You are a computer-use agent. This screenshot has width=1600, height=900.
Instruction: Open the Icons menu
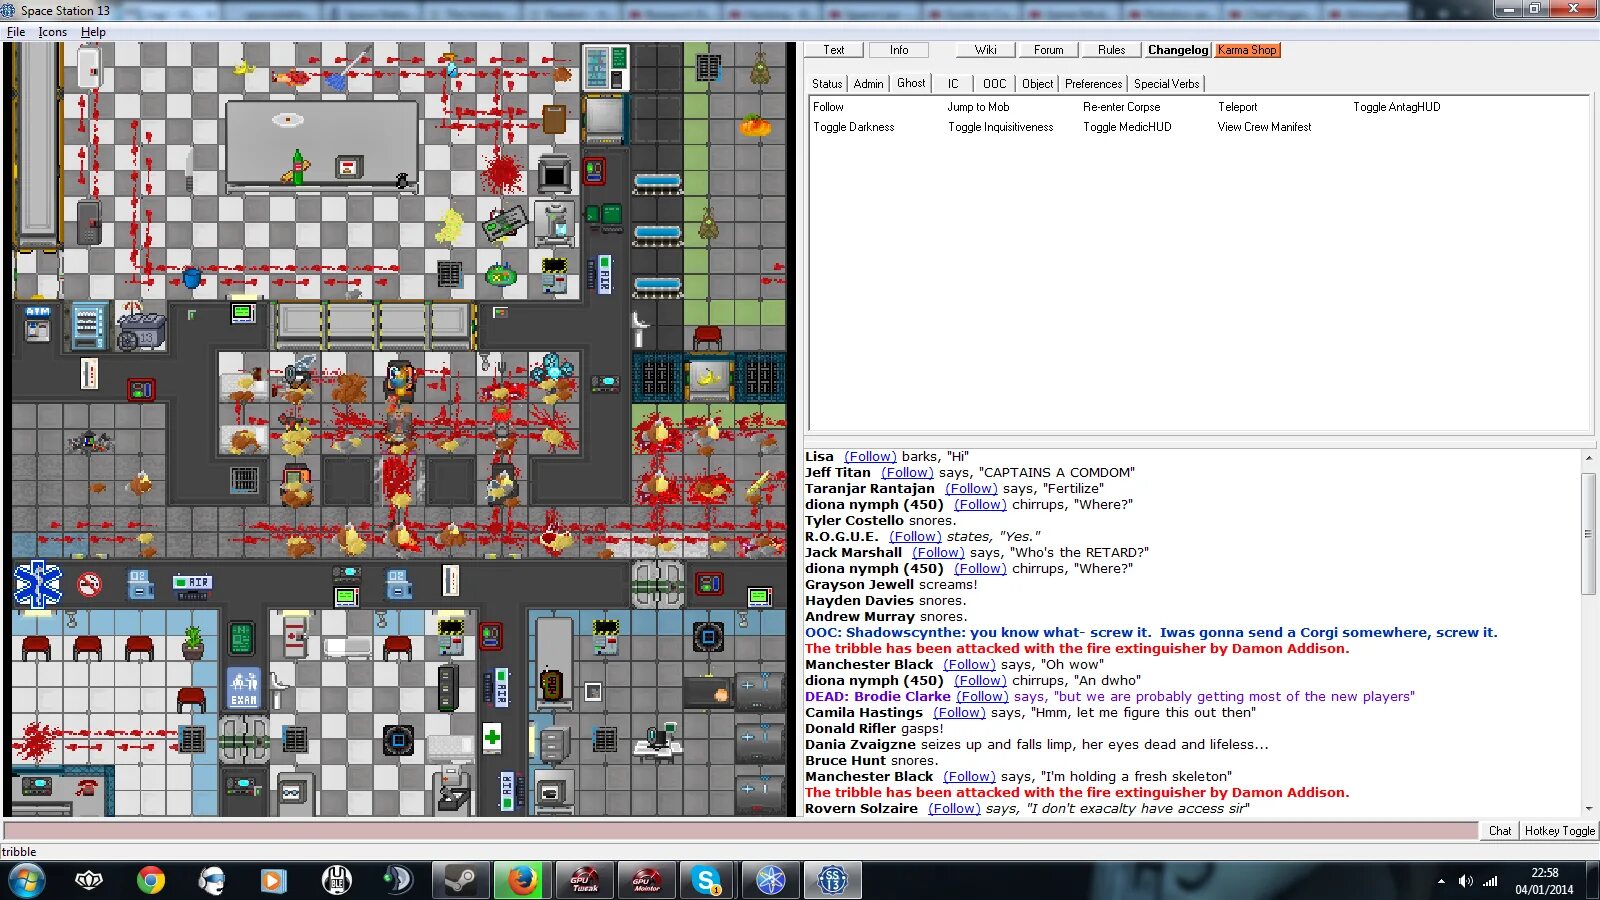[52, 32]
